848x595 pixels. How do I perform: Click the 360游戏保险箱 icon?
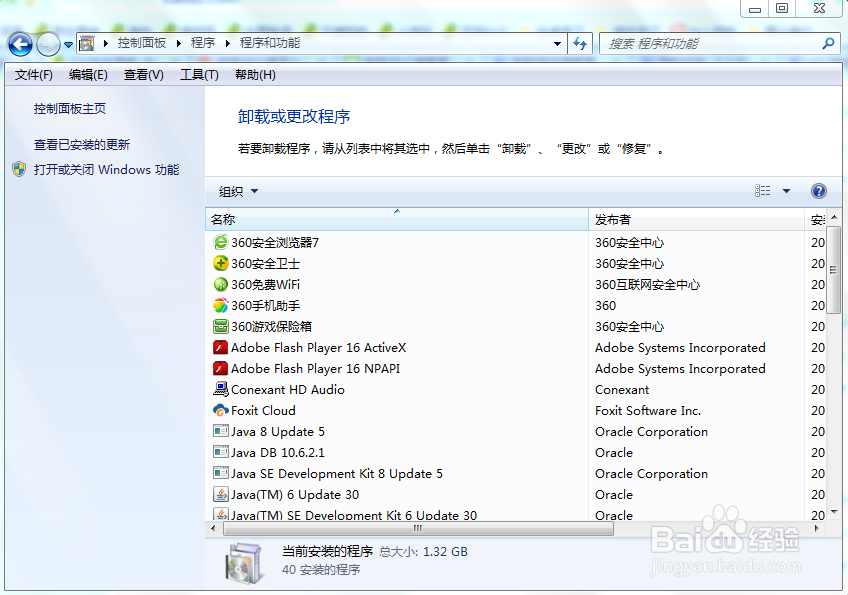(221, 326)
